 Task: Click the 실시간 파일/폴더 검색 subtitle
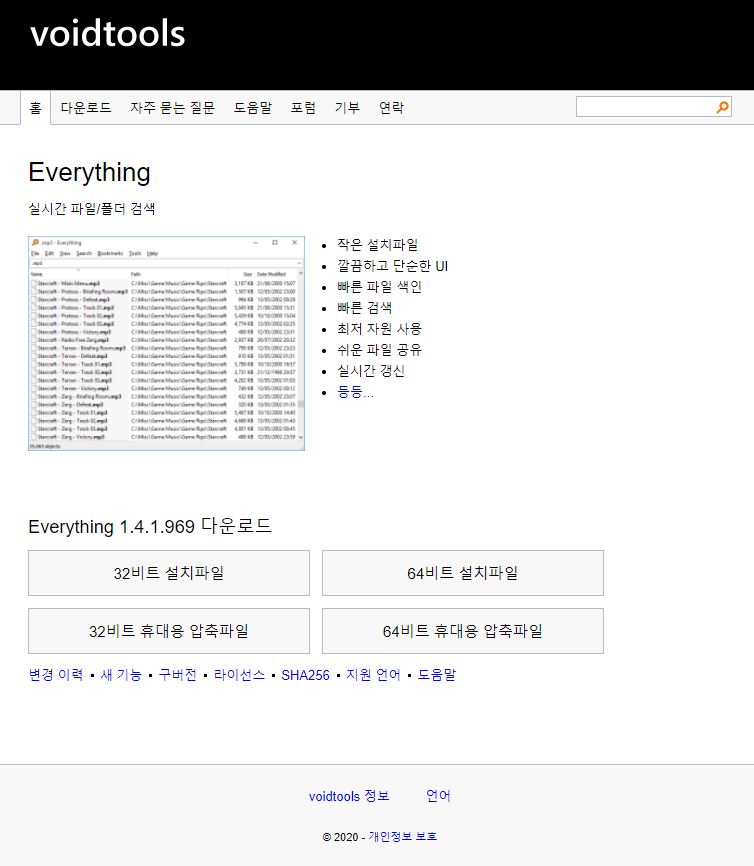[92, 209]
